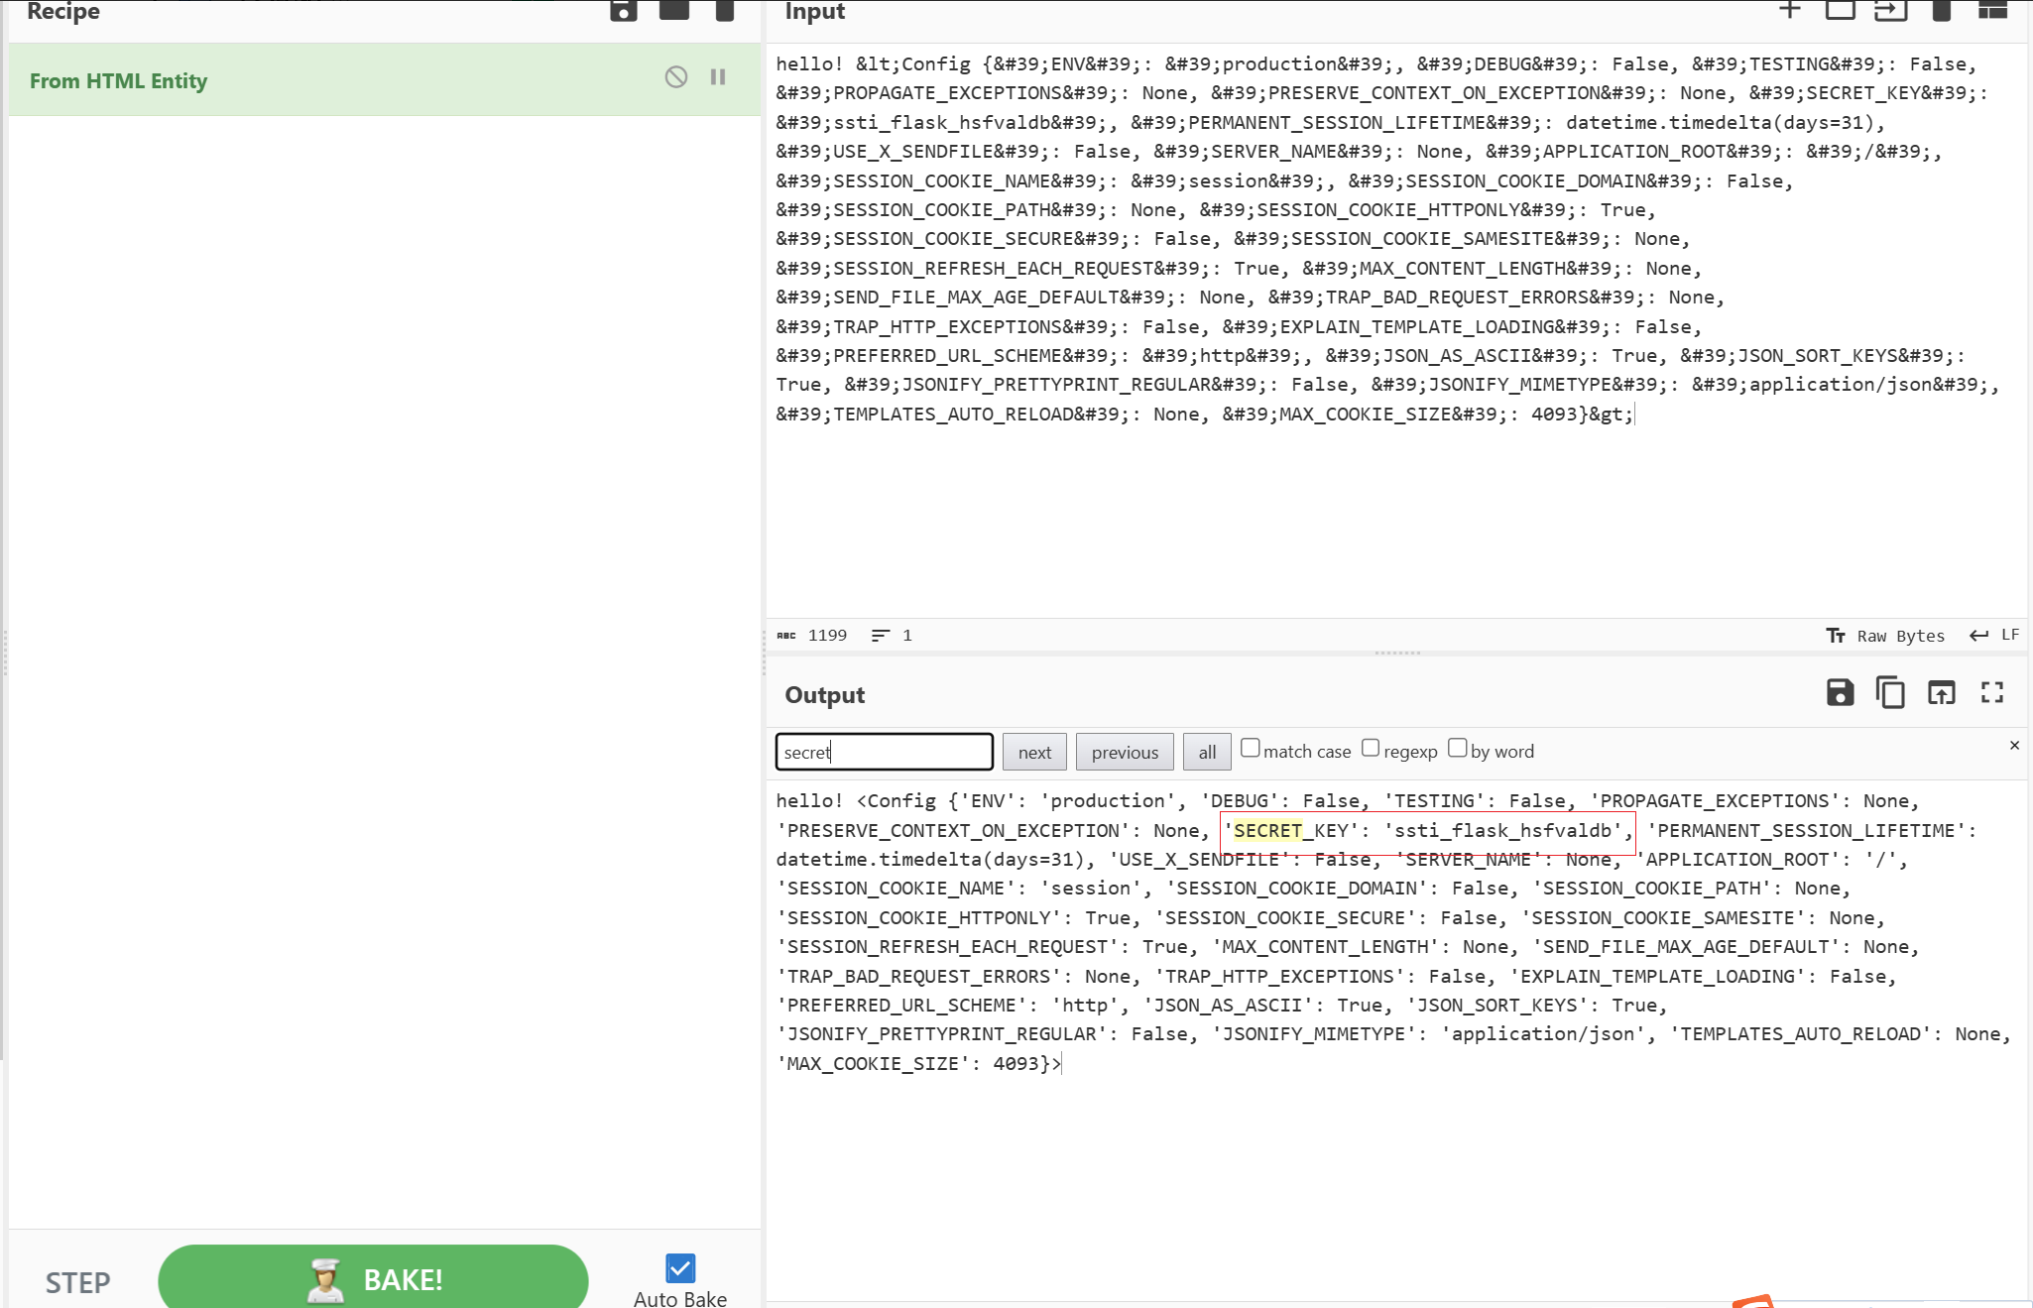Screen dimensions: 2033x1308
Task: Pause at From HTML Entity breakpoint icon
Action: point(718,77)
